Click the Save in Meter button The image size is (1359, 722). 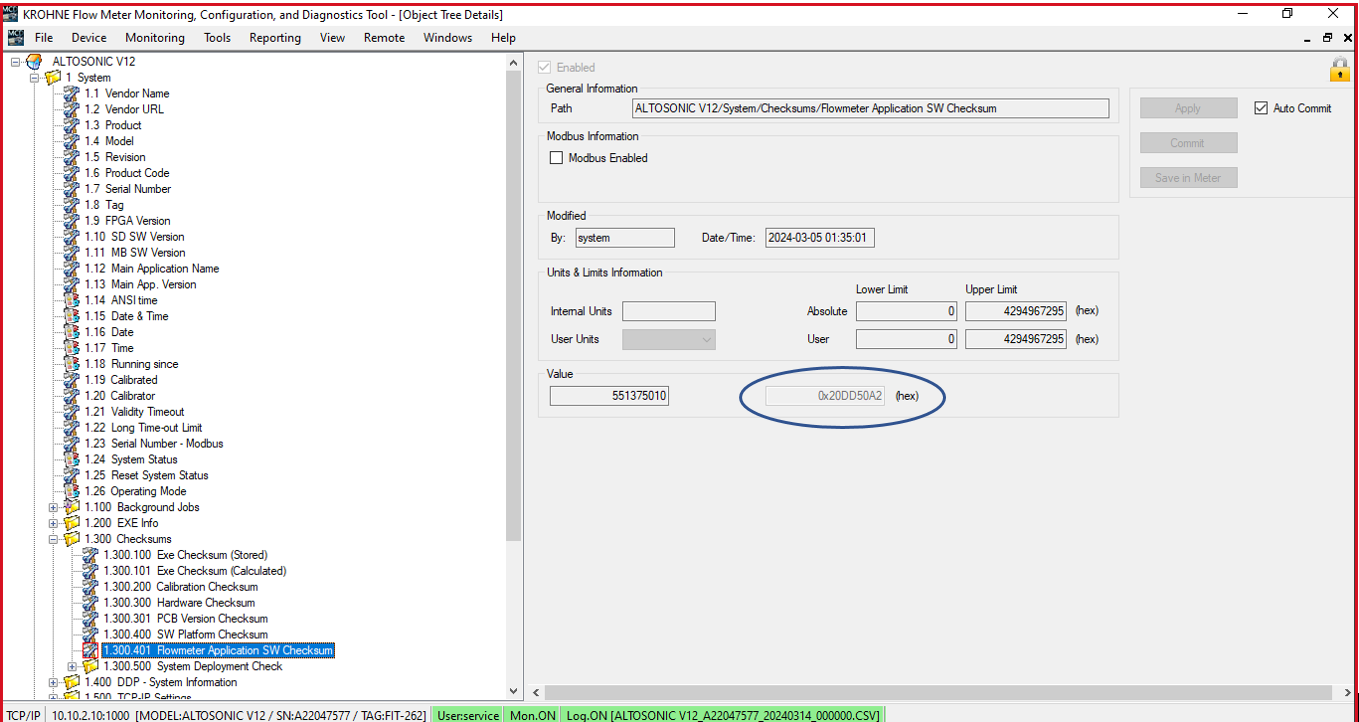[1188, 178]
